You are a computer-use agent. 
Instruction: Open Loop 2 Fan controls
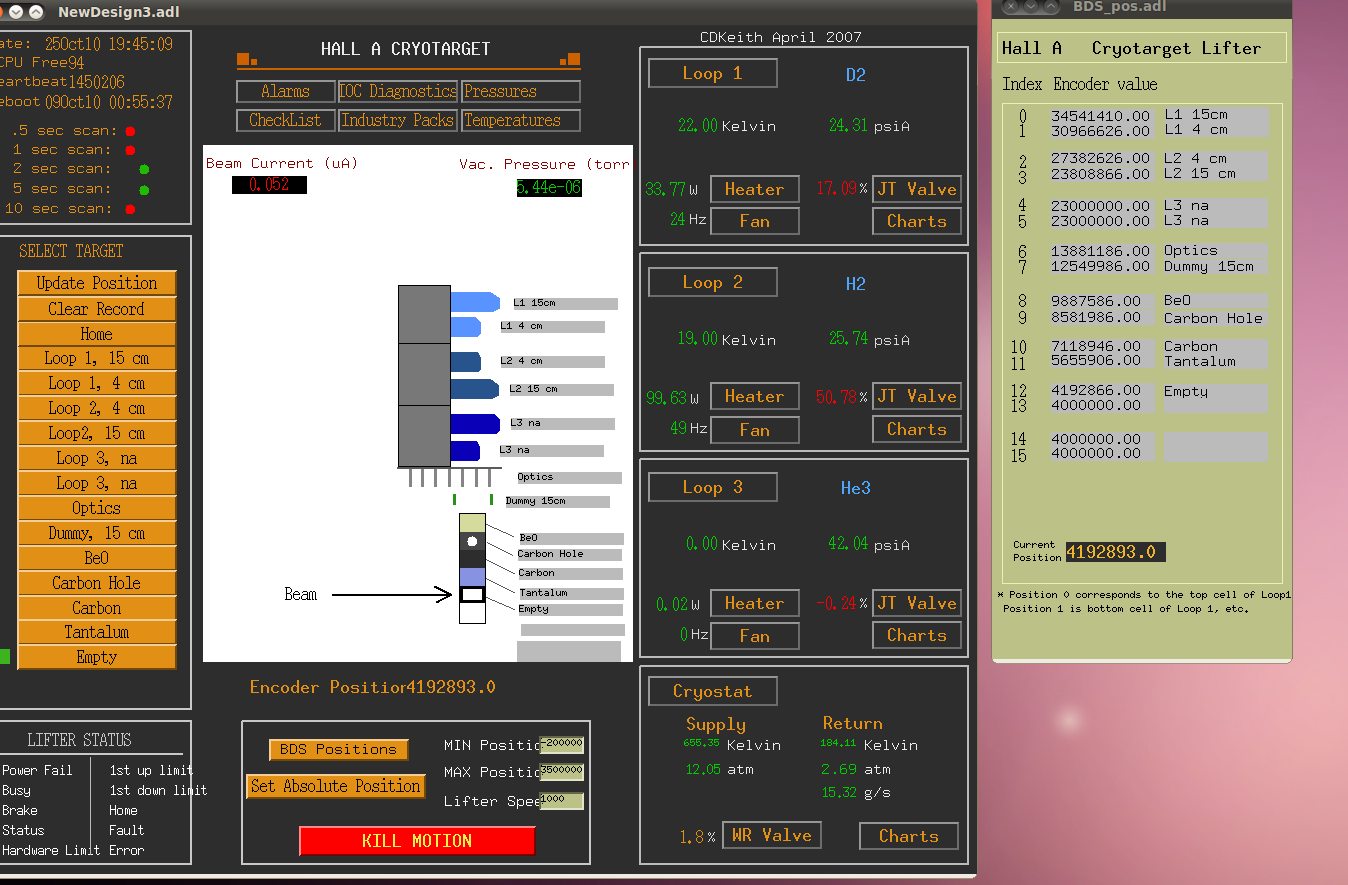click(x=755, y=429)
